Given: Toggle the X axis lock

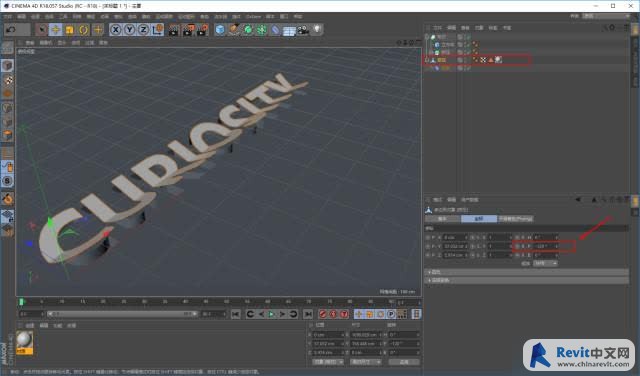Looking at the screenshot, I should tap(116, 29).
